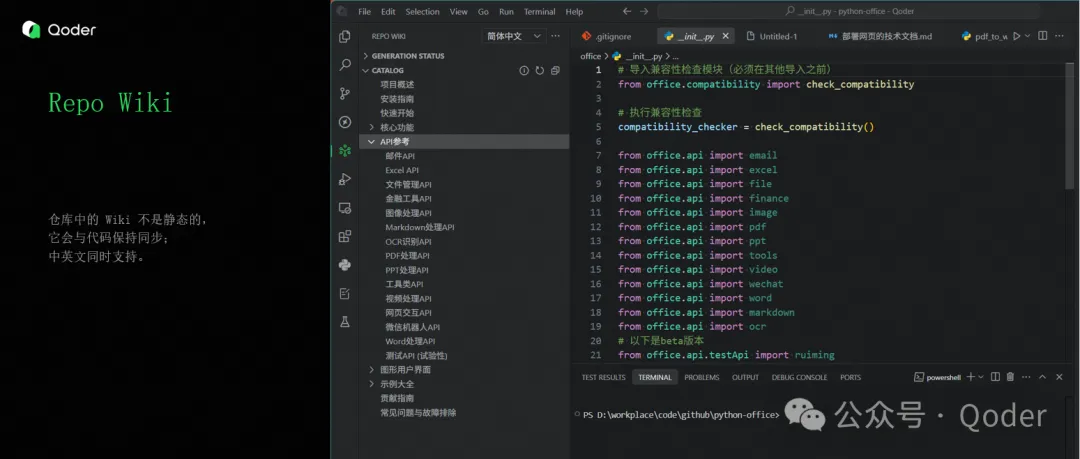Open the Extensions view
The image size is (1080, 459).
345,236
